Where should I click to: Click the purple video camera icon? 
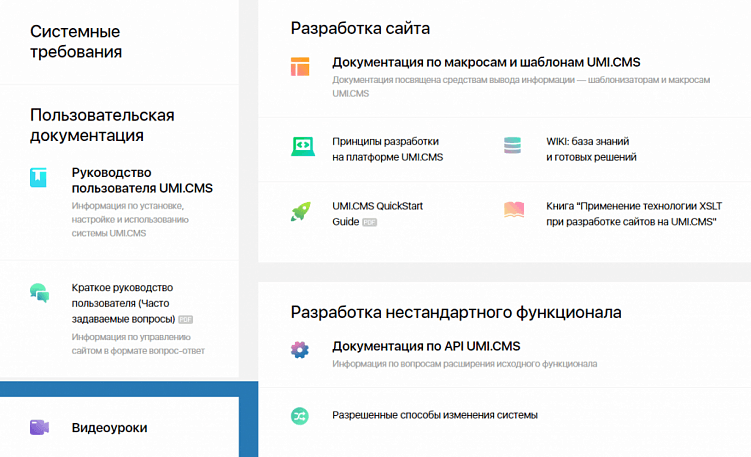(39, 427)
